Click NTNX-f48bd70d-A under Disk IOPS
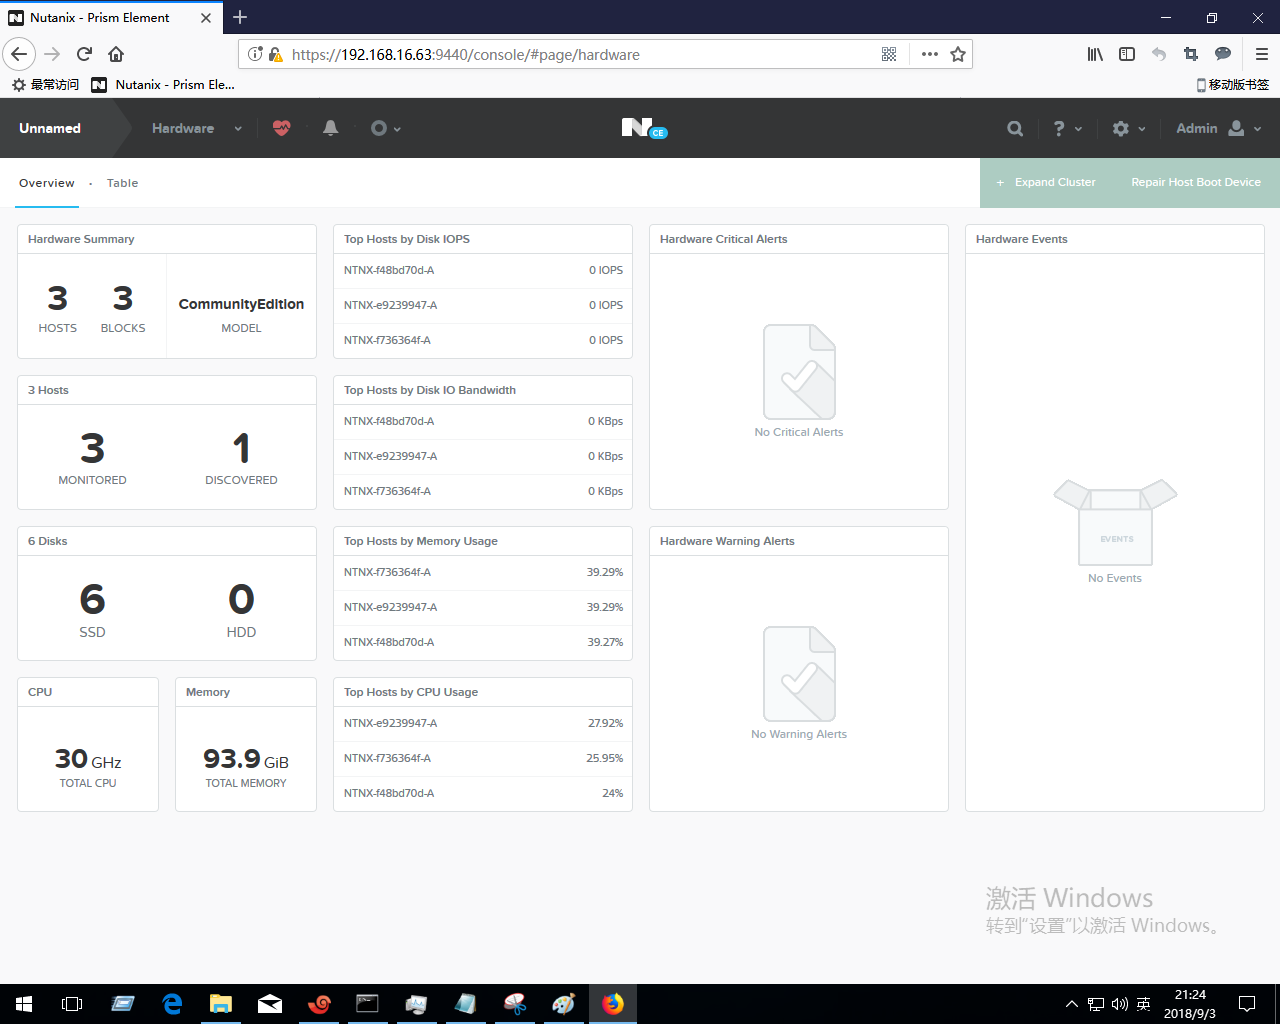 pos(389,270)
